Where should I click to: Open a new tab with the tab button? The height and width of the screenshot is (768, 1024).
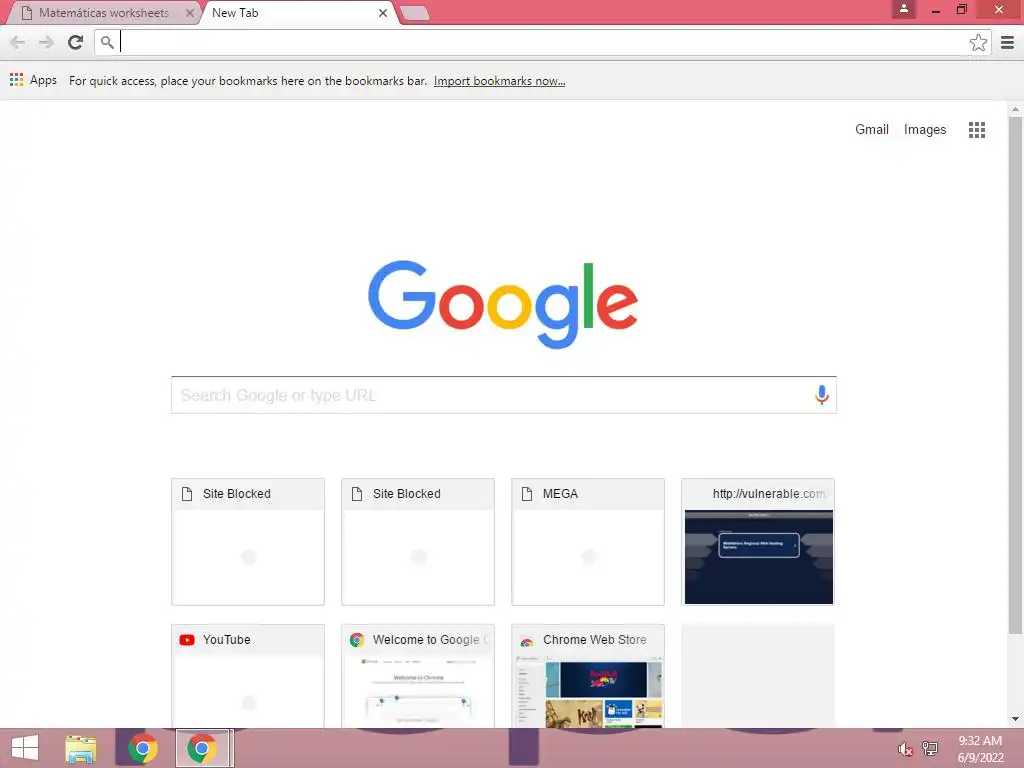point(414,13)
